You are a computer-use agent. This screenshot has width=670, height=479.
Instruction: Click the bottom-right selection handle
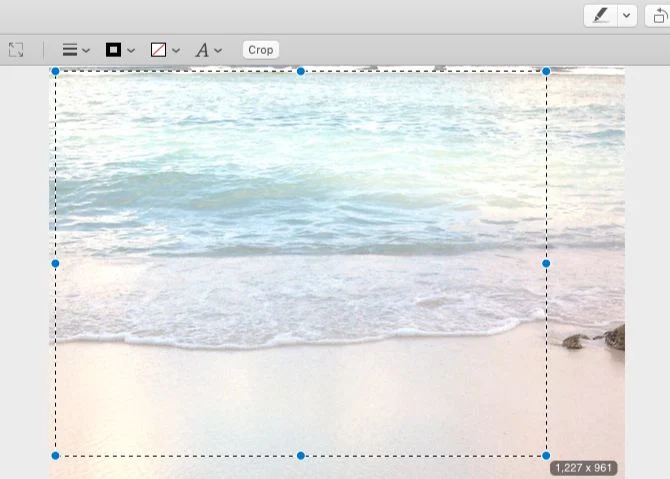click(546, 455)
